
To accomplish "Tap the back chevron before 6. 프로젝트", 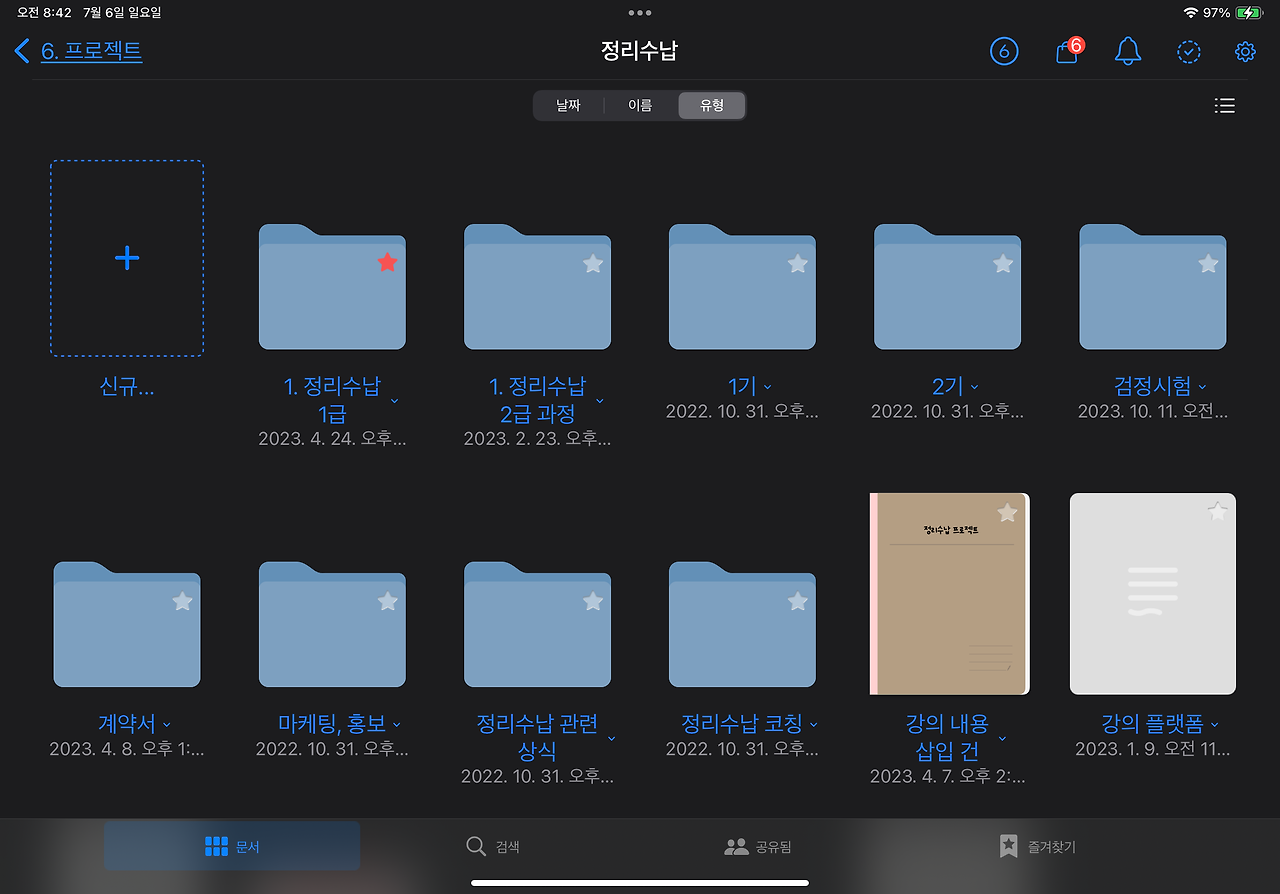I will pyautogui.click(x=21, y=50).
